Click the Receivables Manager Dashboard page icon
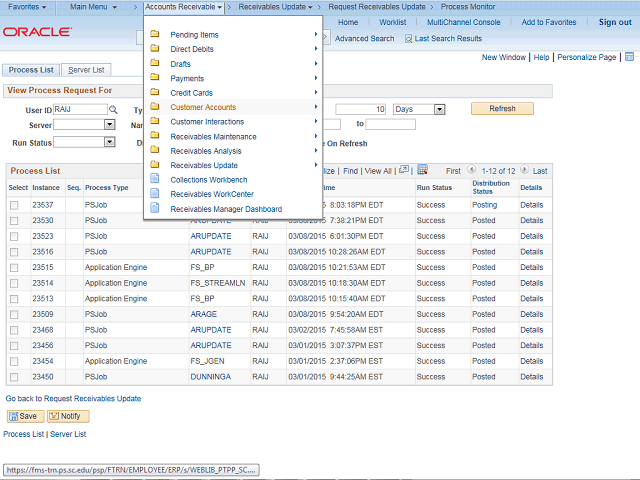The image size is (640, 480). tap(155, 209)
